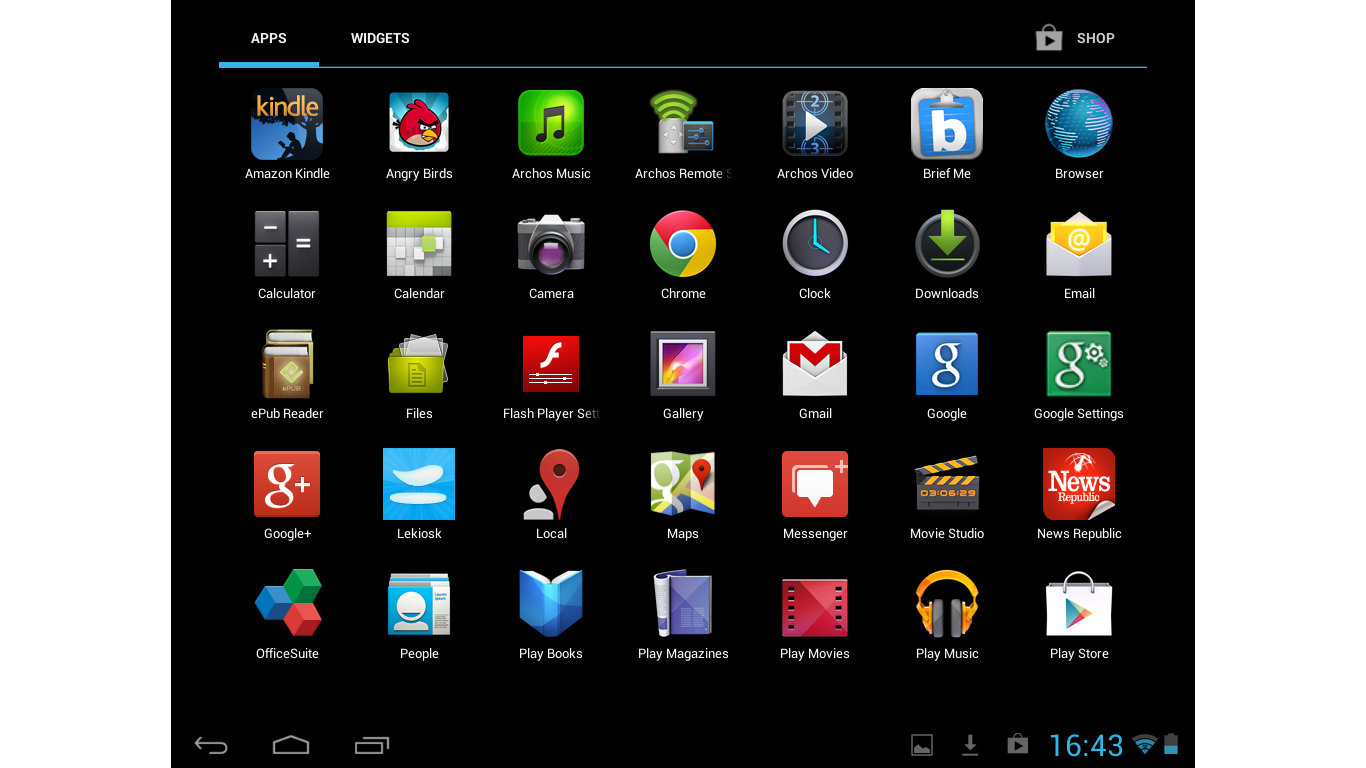Launch the Archos Remote app
The image size is (1366, 768).
pyautogui.click(x=683, y=124)
